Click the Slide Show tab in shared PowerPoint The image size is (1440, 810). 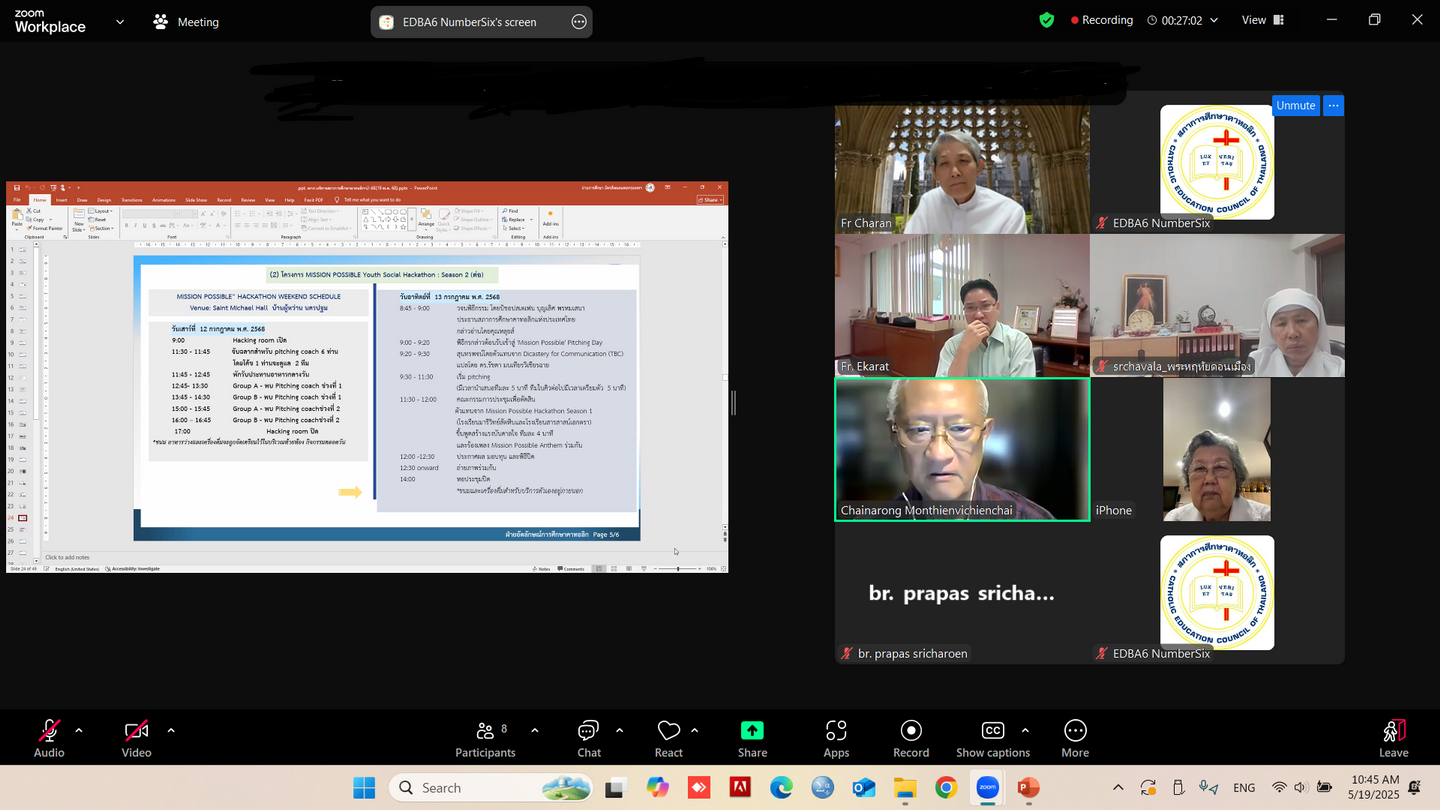point(196,200)
